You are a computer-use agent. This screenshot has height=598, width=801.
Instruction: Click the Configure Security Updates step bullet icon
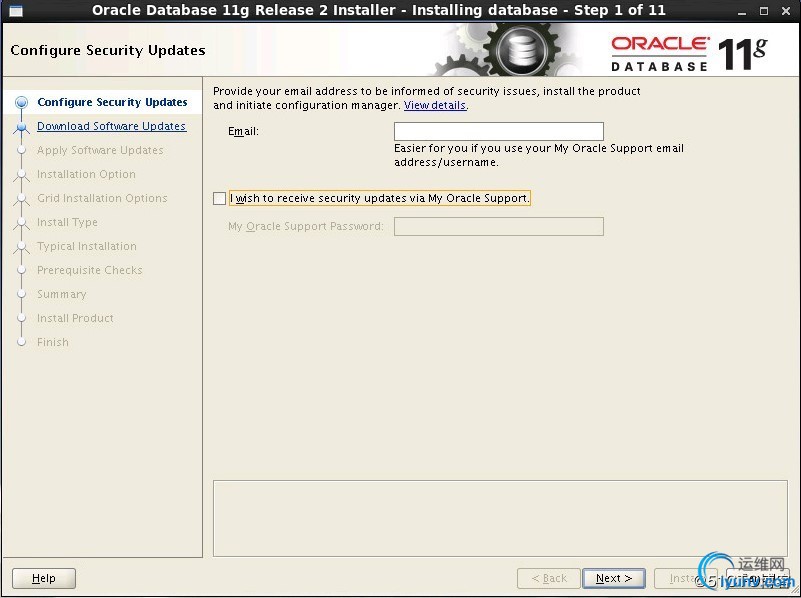pyautogui.click(x=21, y=102)
